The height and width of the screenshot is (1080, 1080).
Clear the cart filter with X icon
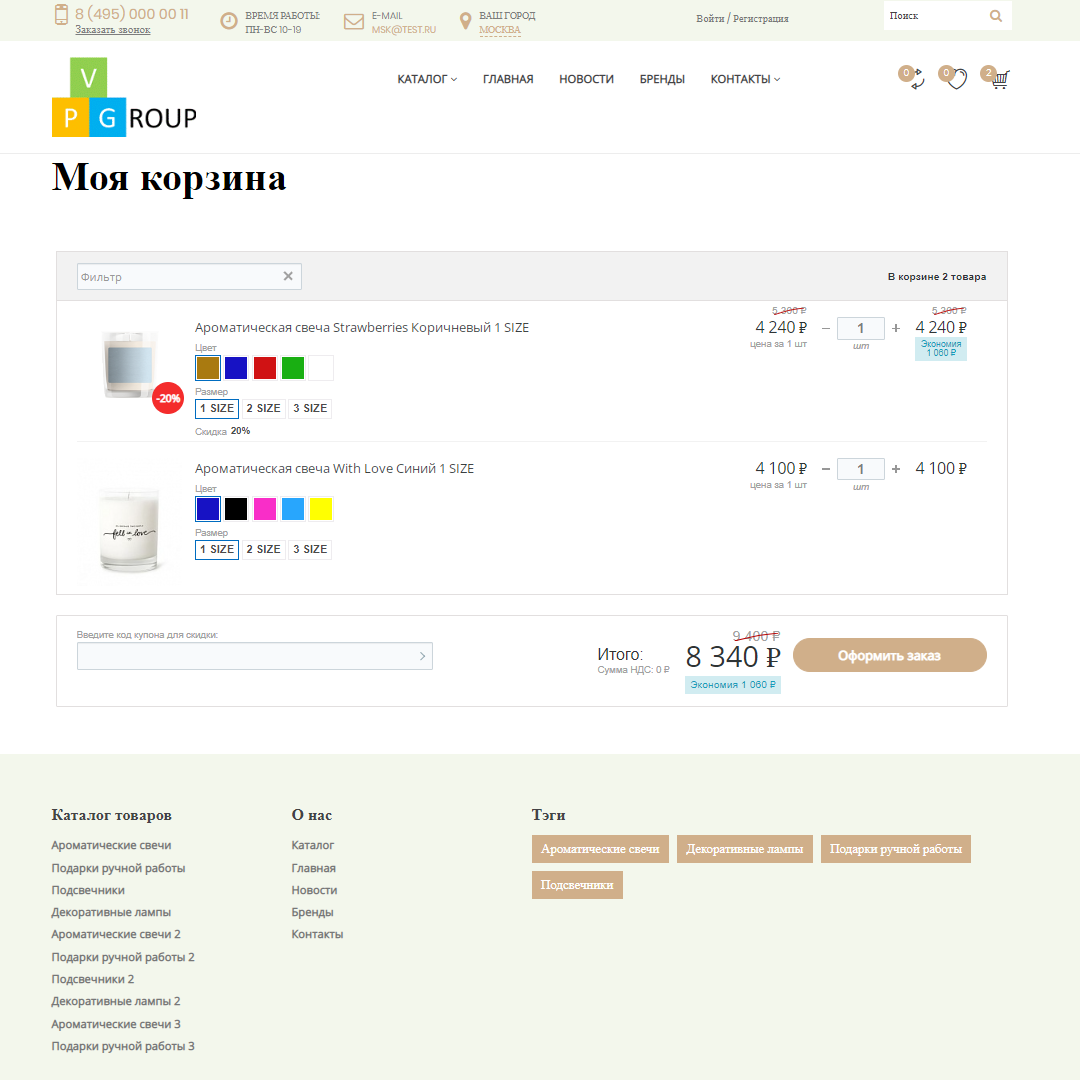coord(288,277)
